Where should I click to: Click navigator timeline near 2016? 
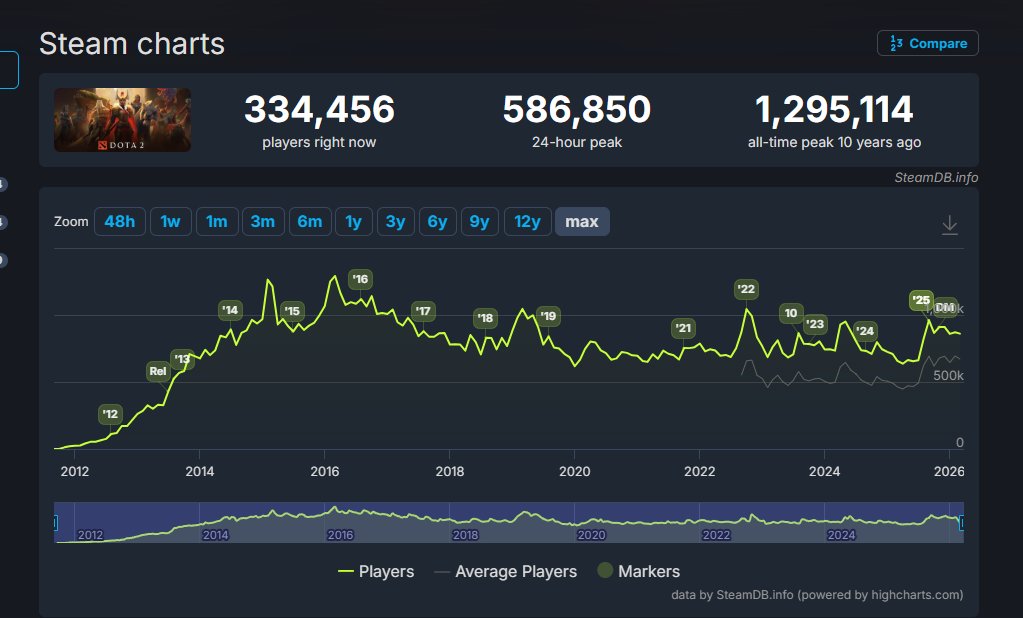(x=340, y=534)
